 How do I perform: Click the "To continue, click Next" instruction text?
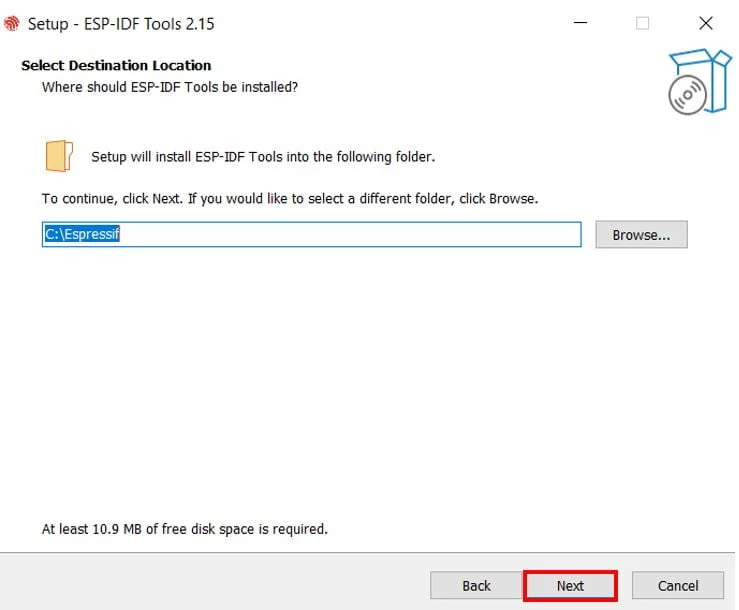(290, 198)
